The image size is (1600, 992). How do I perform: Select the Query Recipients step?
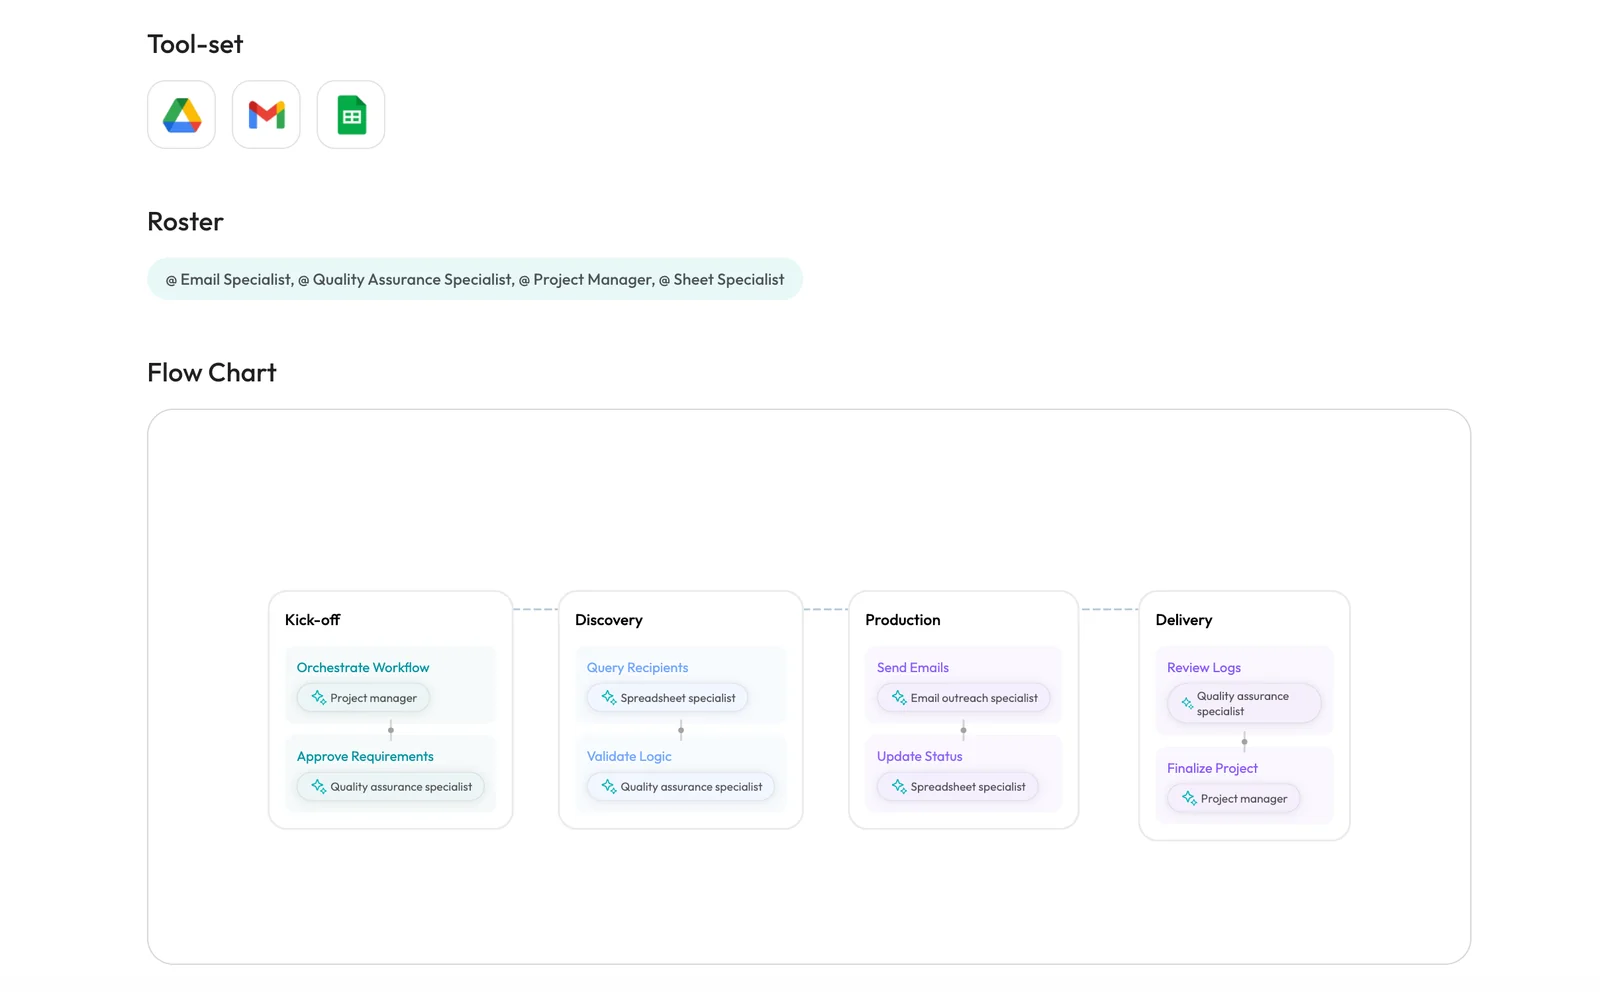point(637,667)
